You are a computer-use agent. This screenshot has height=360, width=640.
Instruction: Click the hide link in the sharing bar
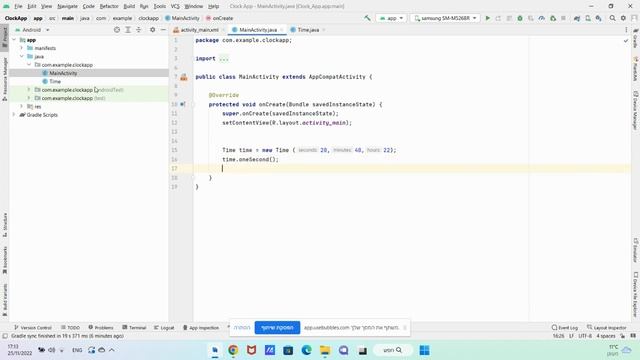point(242,327)
